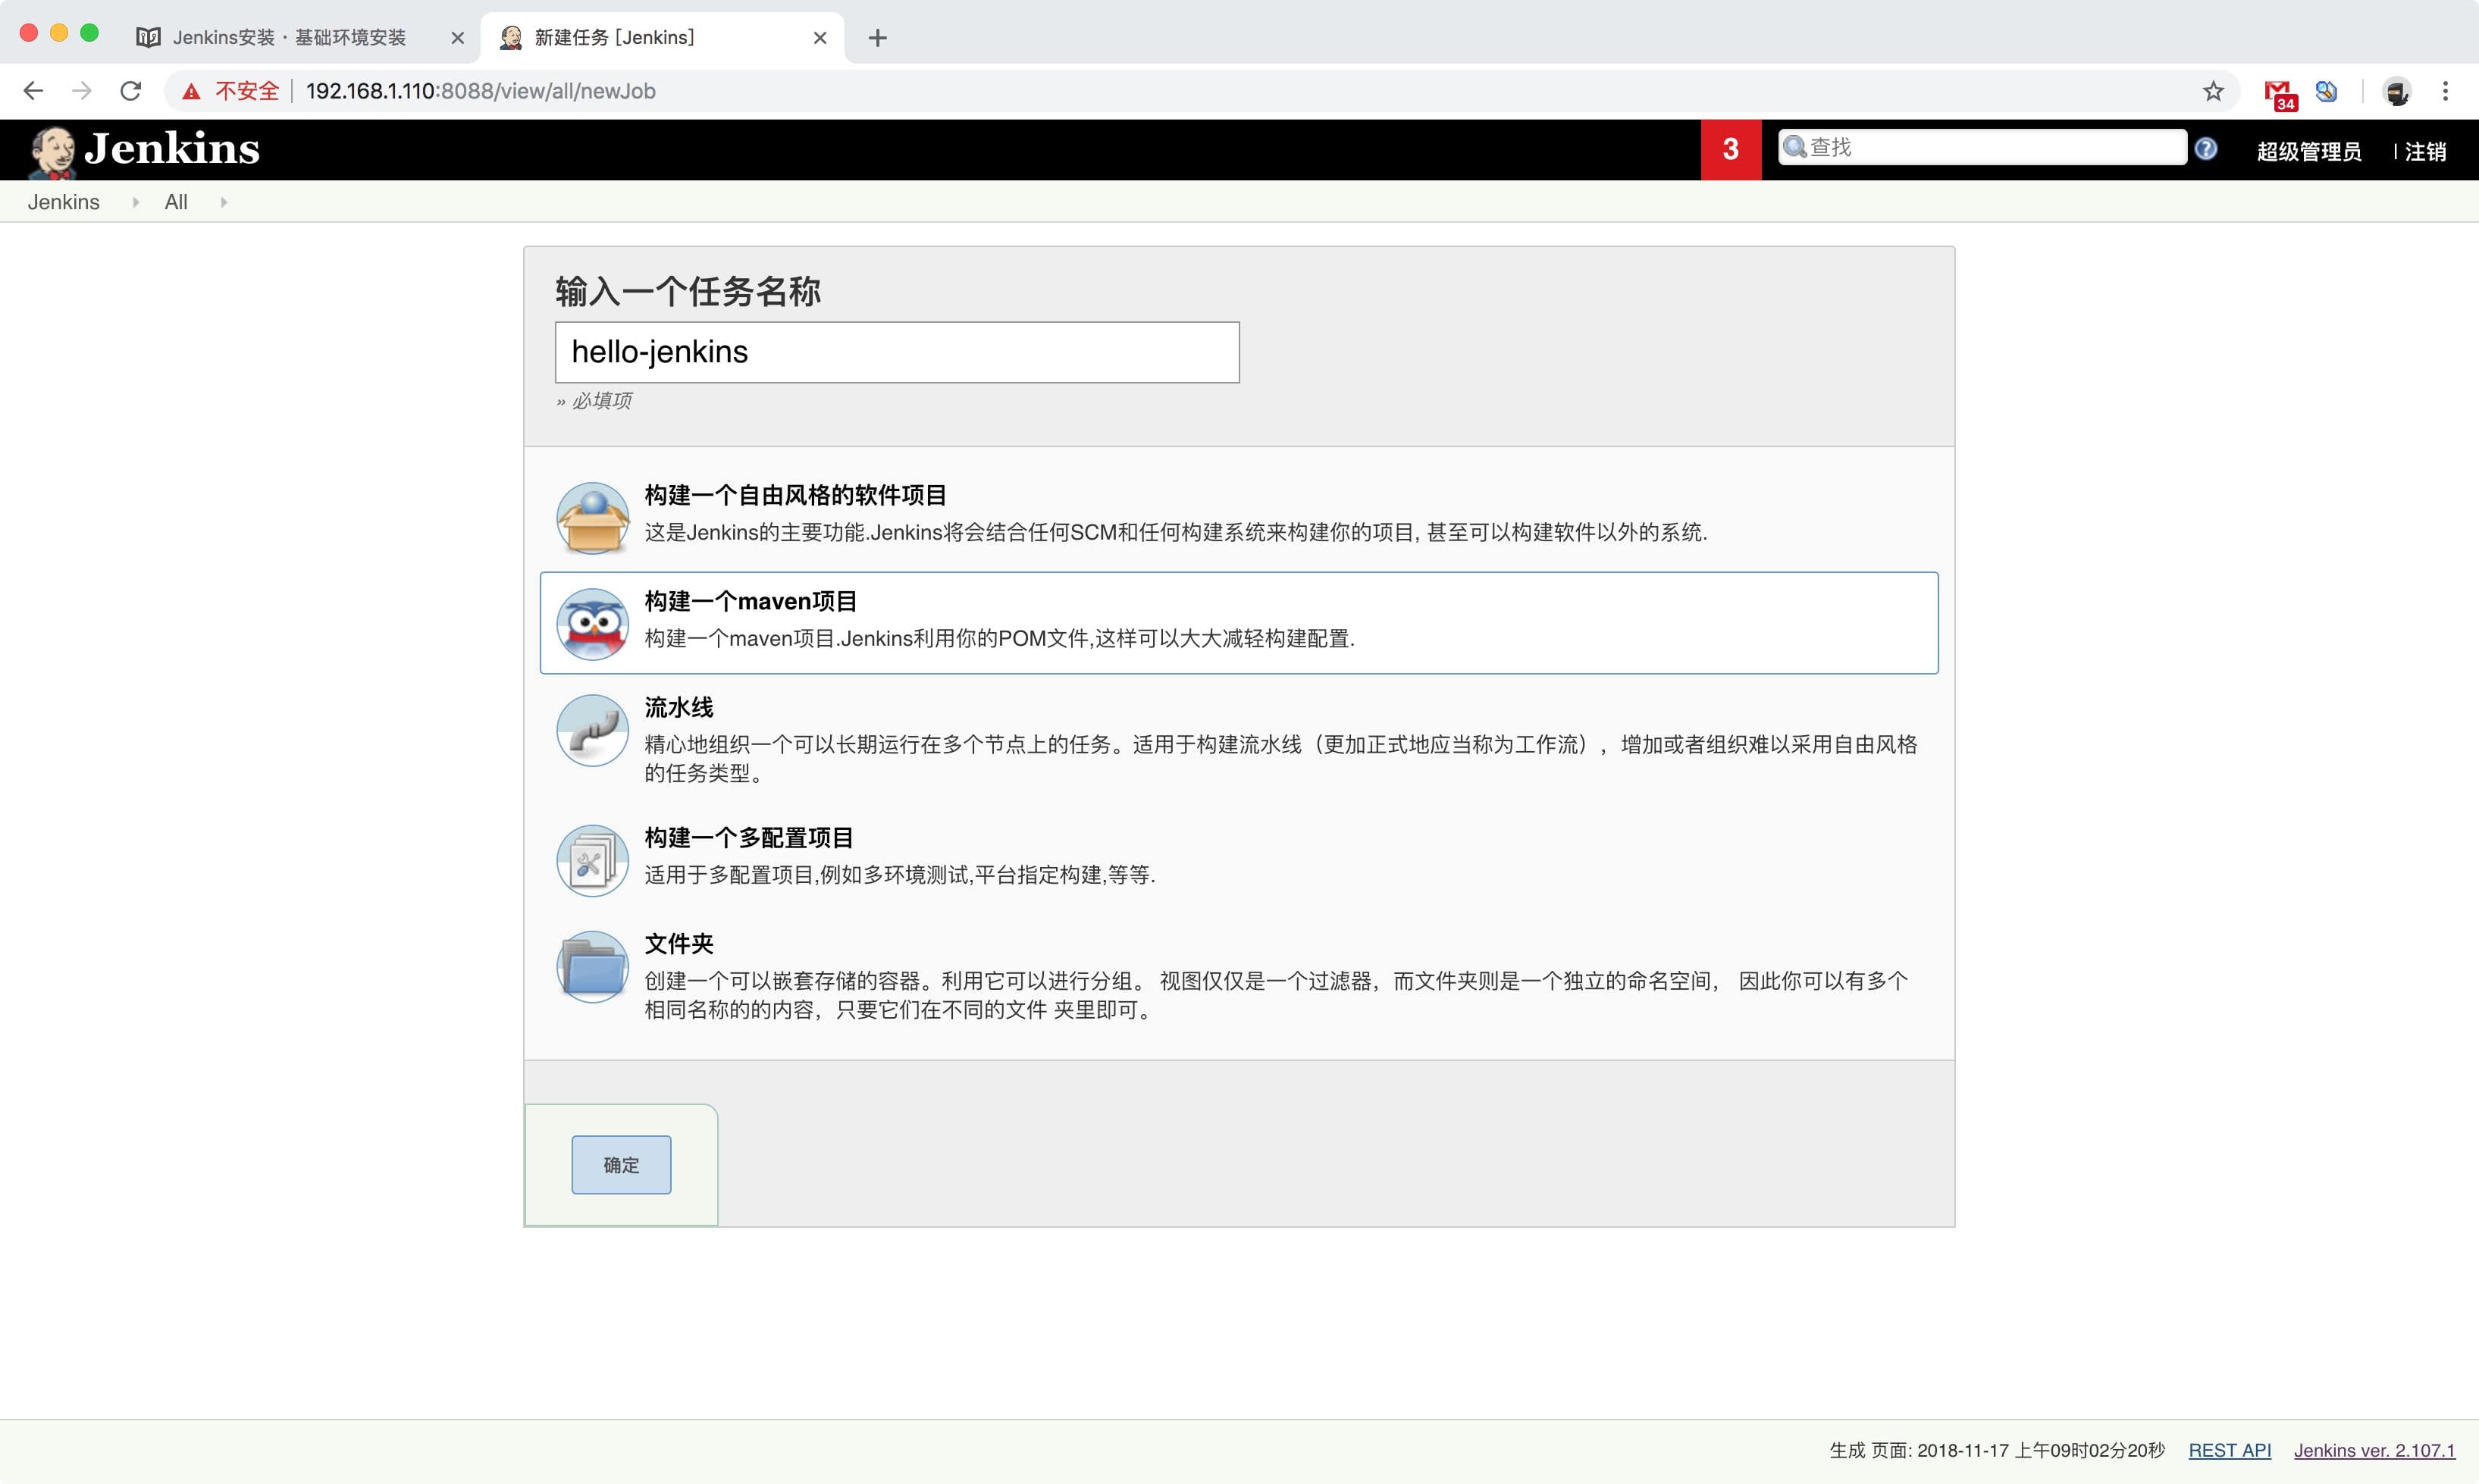The width and height of the screenshot is (2479, 1484).
Task: Open search help question mark icon
Action: point(2205,149)
